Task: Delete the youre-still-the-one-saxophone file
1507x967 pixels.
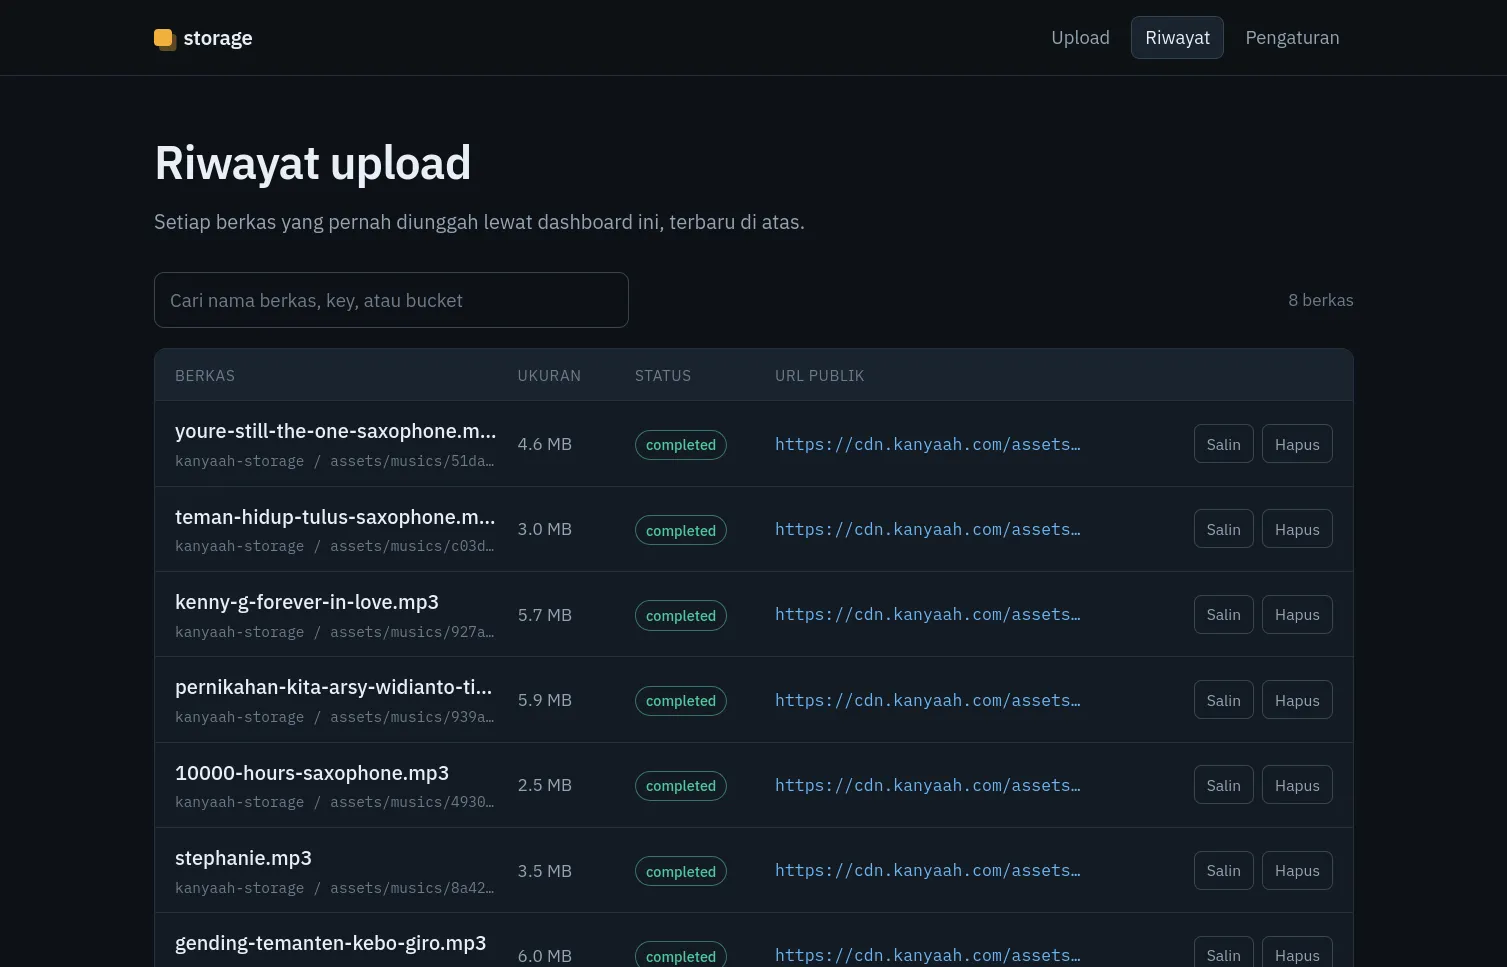Action: (1297, 444)
